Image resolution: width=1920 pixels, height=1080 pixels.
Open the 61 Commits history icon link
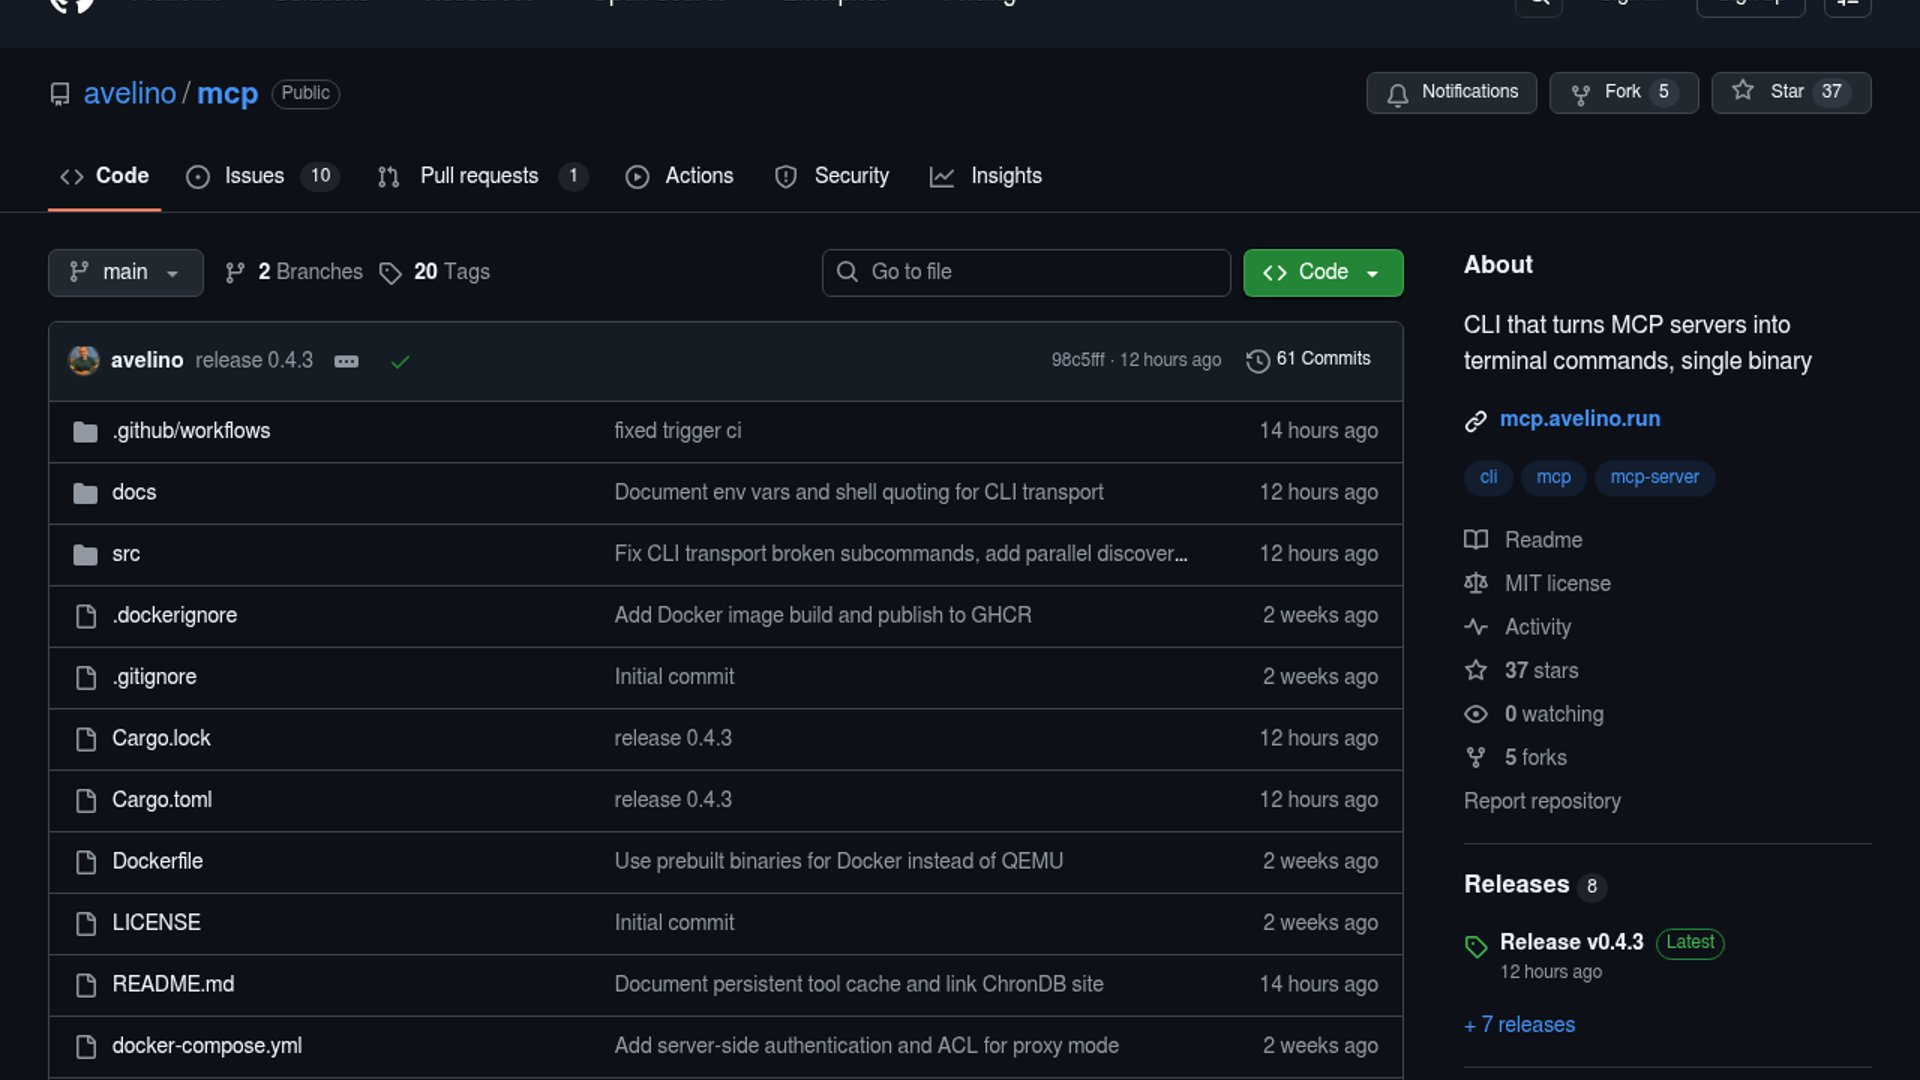click(1258, 360)
